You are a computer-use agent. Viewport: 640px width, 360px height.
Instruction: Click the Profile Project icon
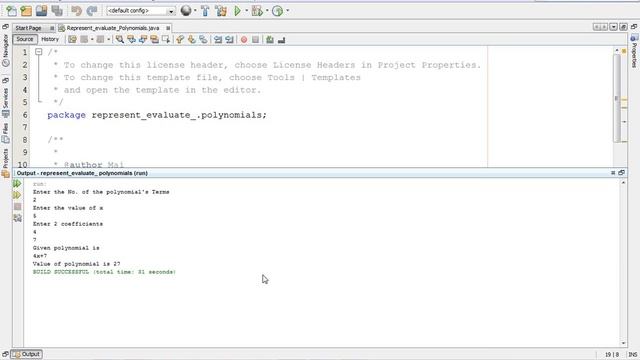pos(278,11)
